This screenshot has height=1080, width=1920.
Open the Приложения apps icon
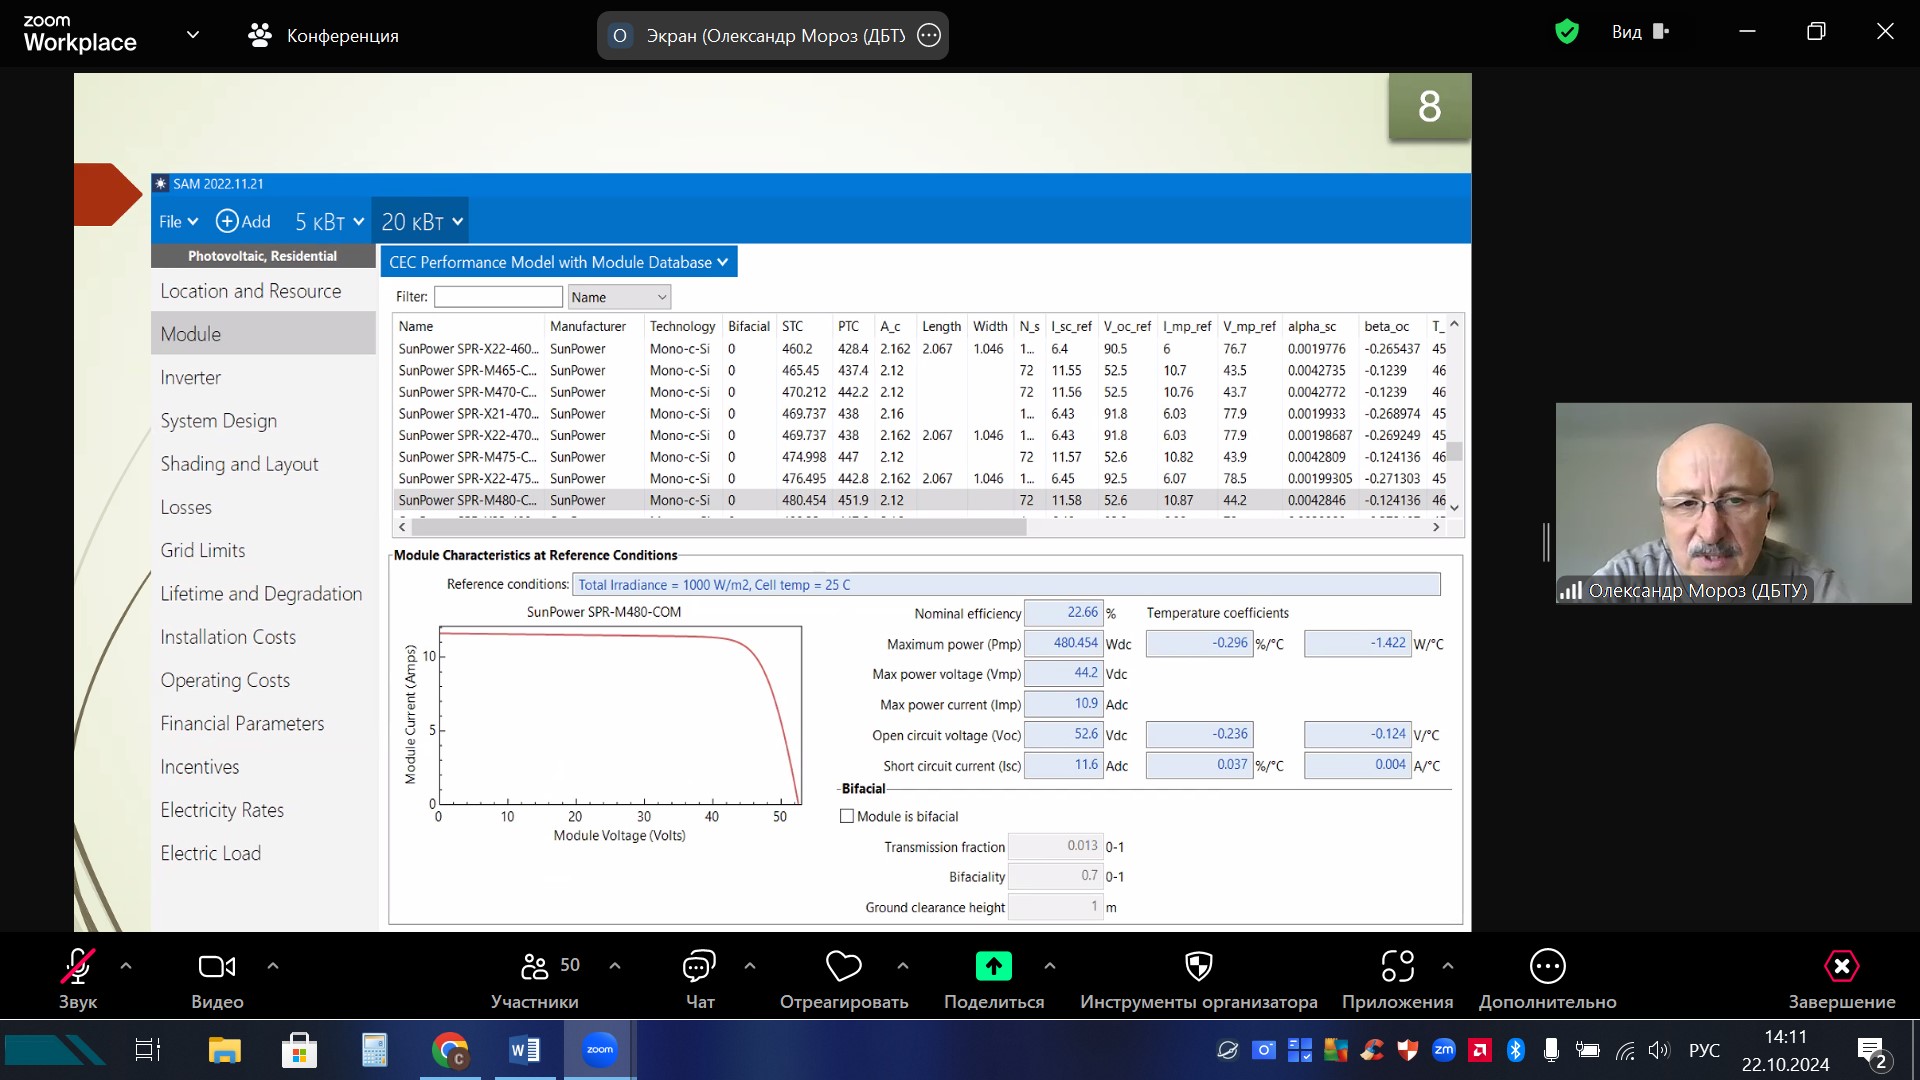coord(1397,966)
